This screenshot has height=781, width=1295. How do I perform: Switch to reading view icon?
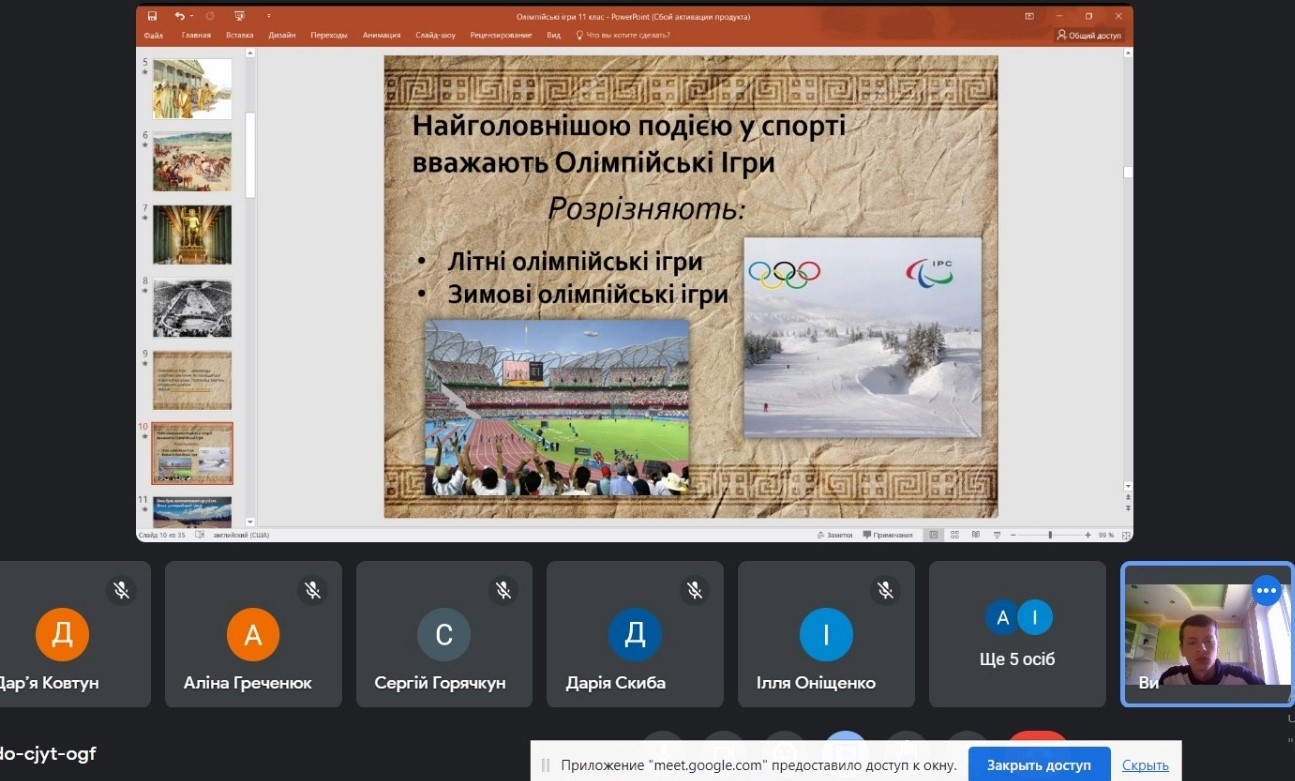(976, 535)
